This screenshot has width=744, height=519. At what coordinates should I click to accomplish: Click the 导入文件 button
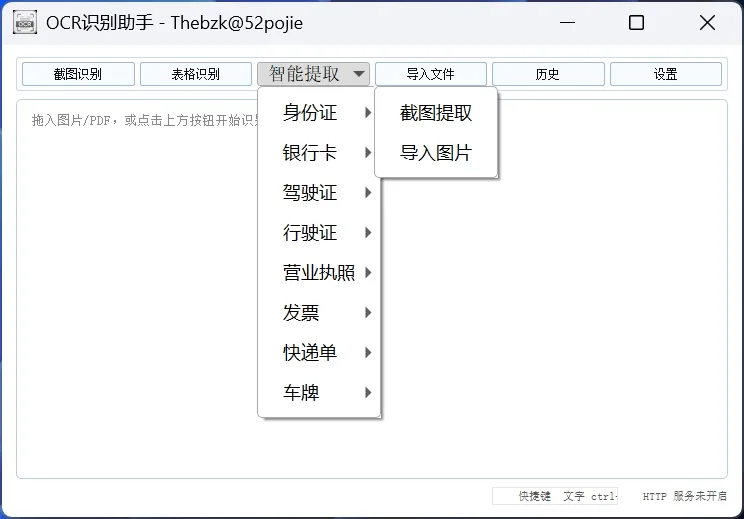pos(431,74)
